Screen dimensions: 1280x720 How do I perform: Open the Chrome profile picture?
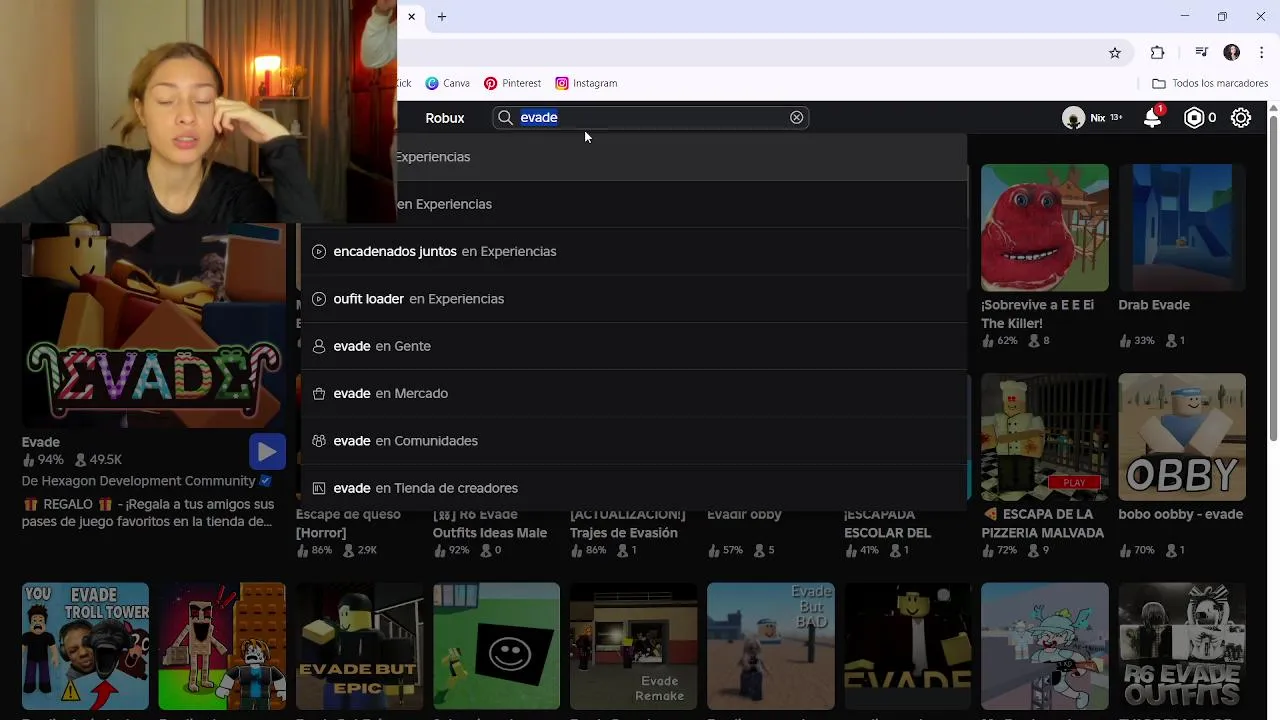(x=1232, y=53)
